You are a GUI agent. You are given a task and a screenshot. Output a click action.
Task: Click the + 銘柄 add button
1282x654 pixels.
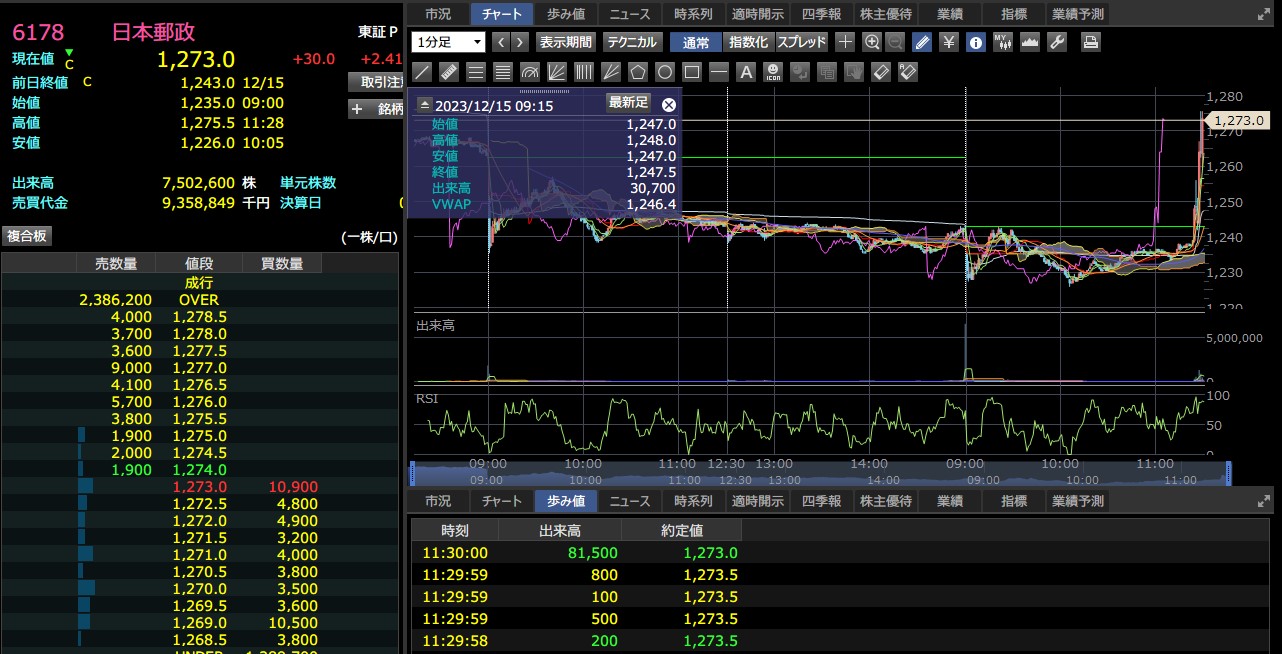pos(376,109)
